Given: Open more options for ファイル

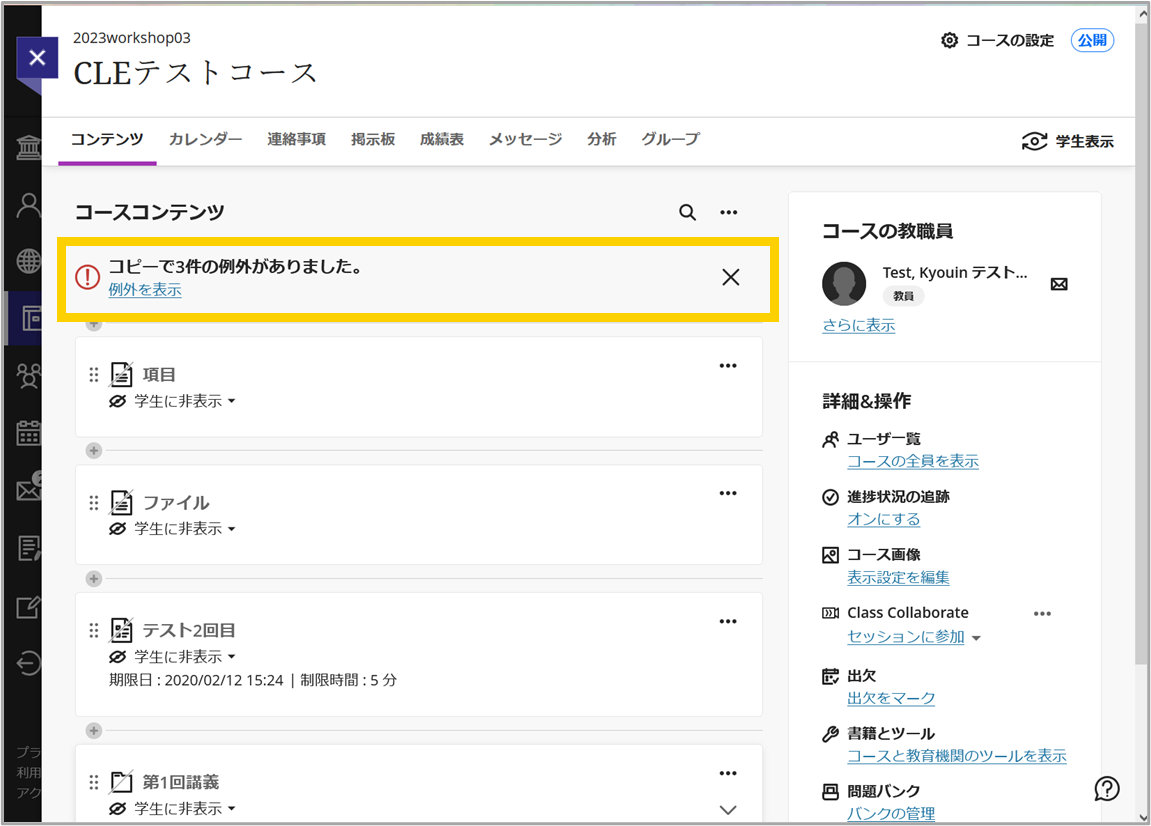Looking at the screenshot, I should point(727,493).
